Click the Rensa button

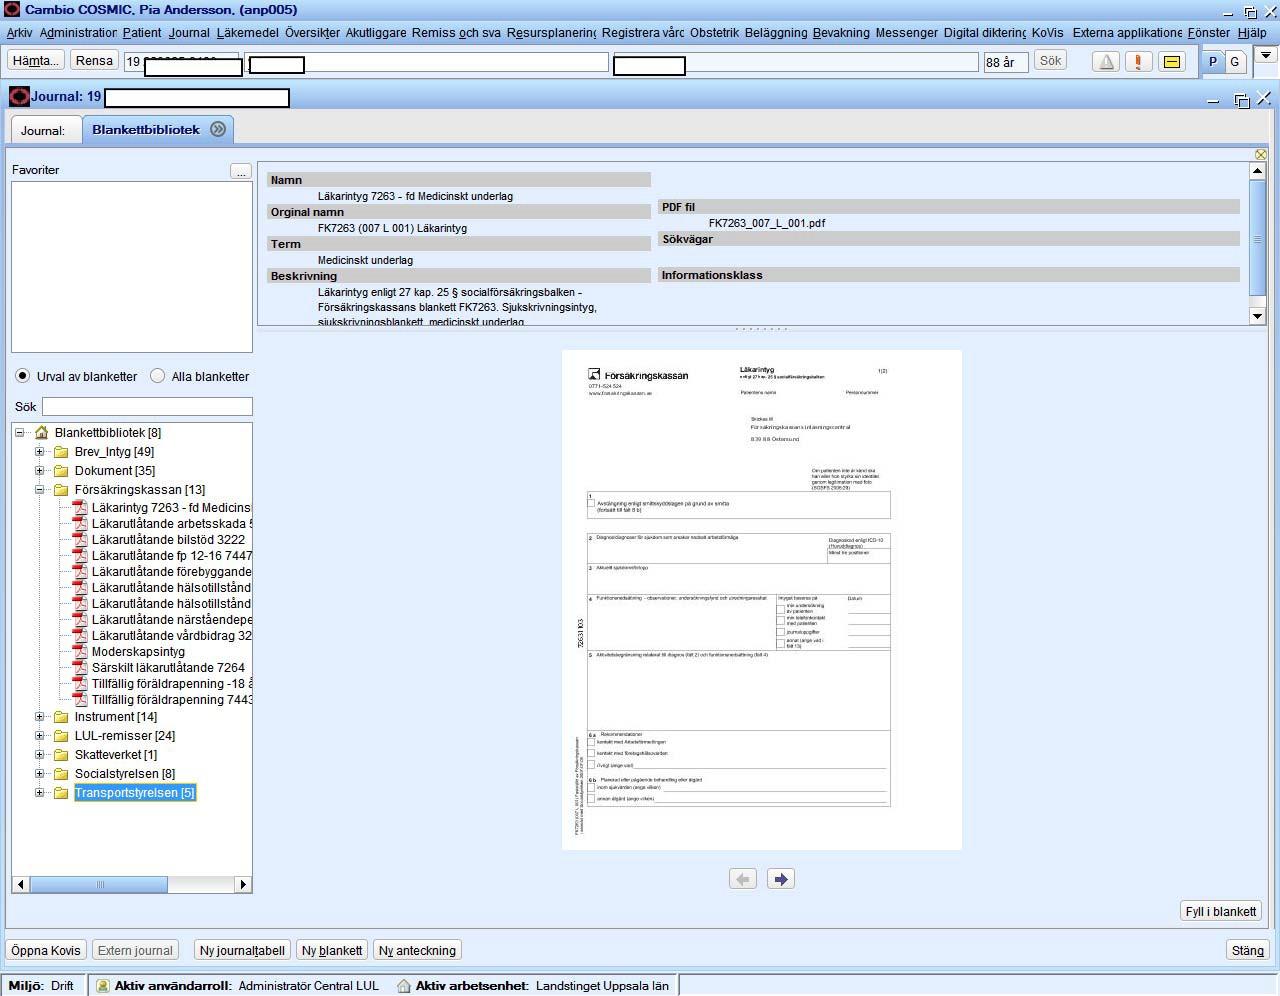(x=94, y=61)
